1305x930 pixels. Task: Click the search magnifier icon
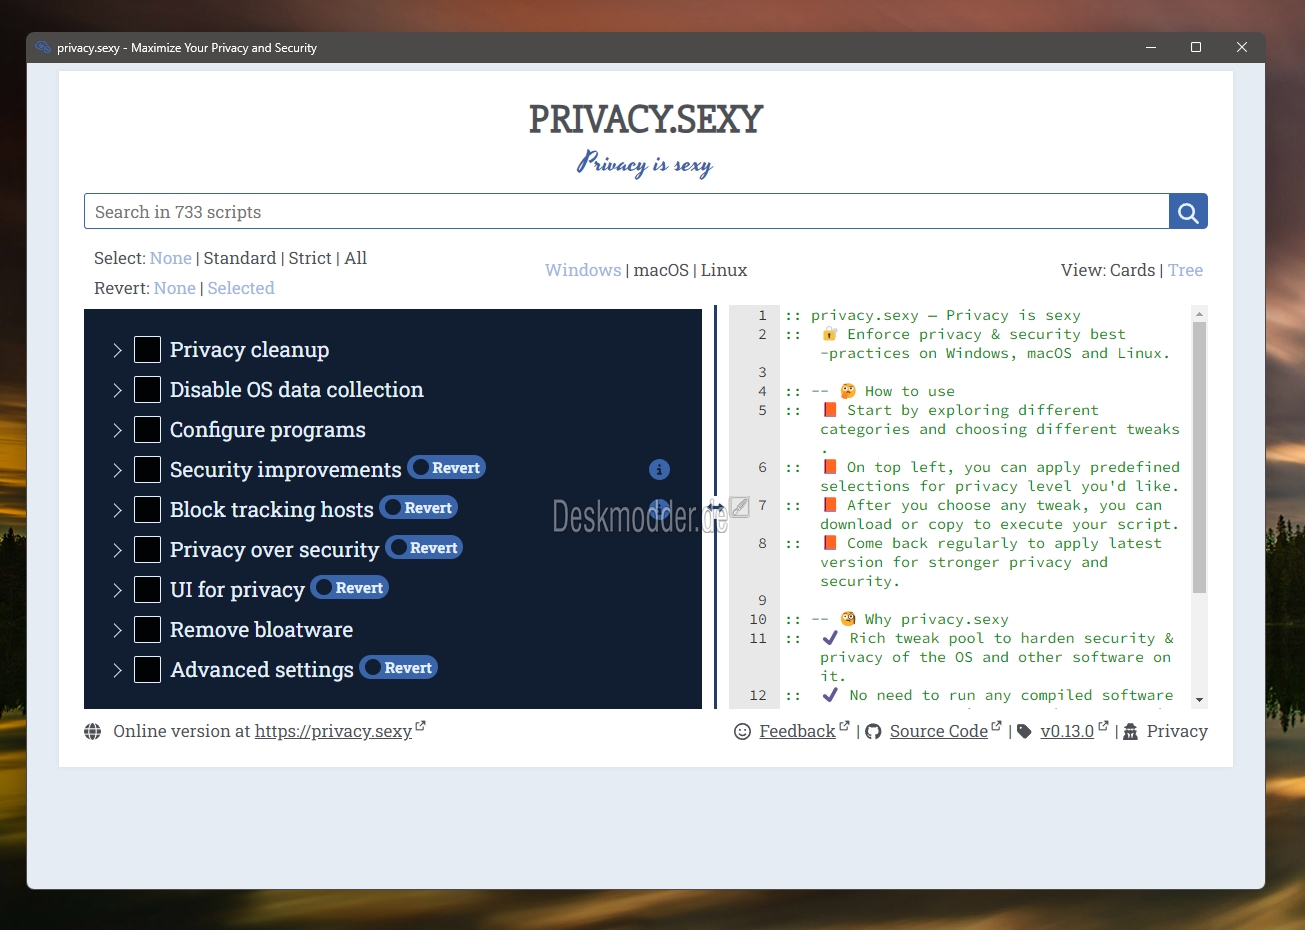coord(1187,211)
